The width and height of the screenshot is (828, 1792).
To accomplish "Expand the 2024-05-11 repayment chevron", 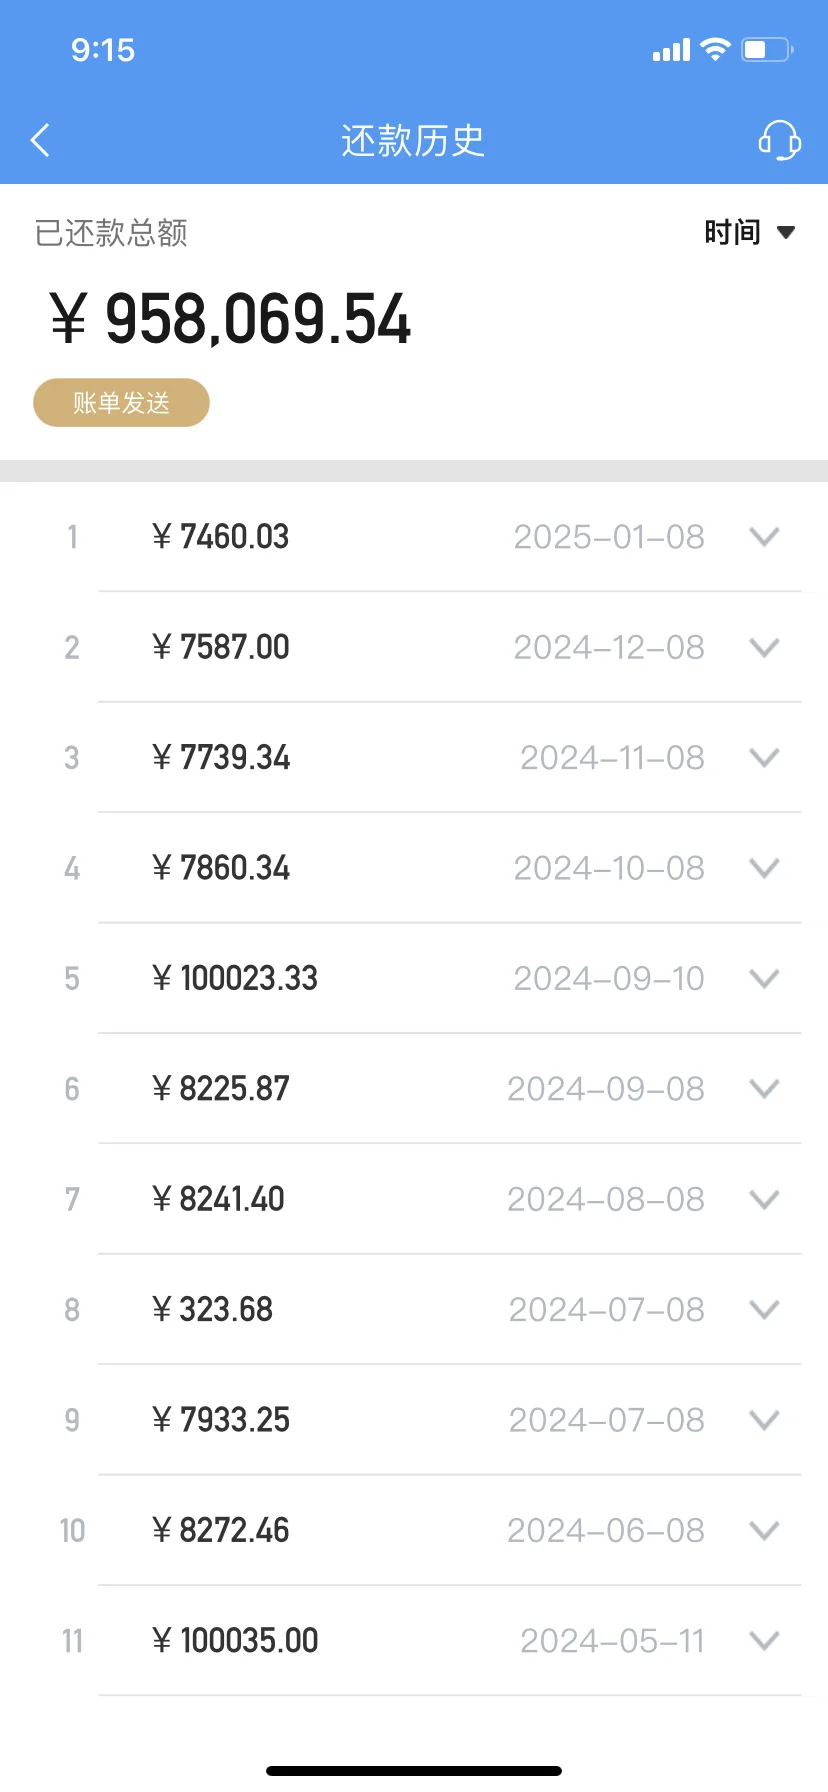I will coord(764,1641).
